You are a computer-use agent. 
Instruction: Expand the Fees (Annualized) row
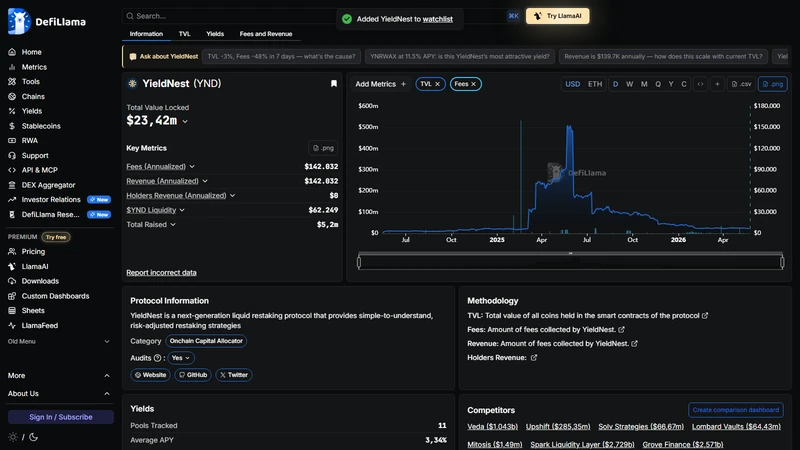192,167
